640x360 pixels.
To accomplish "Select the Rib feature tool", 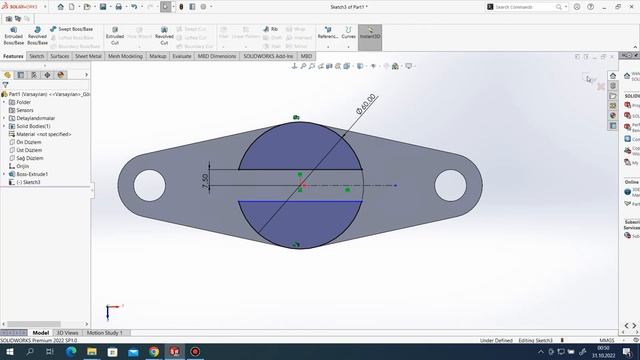I will click(271, 29).
